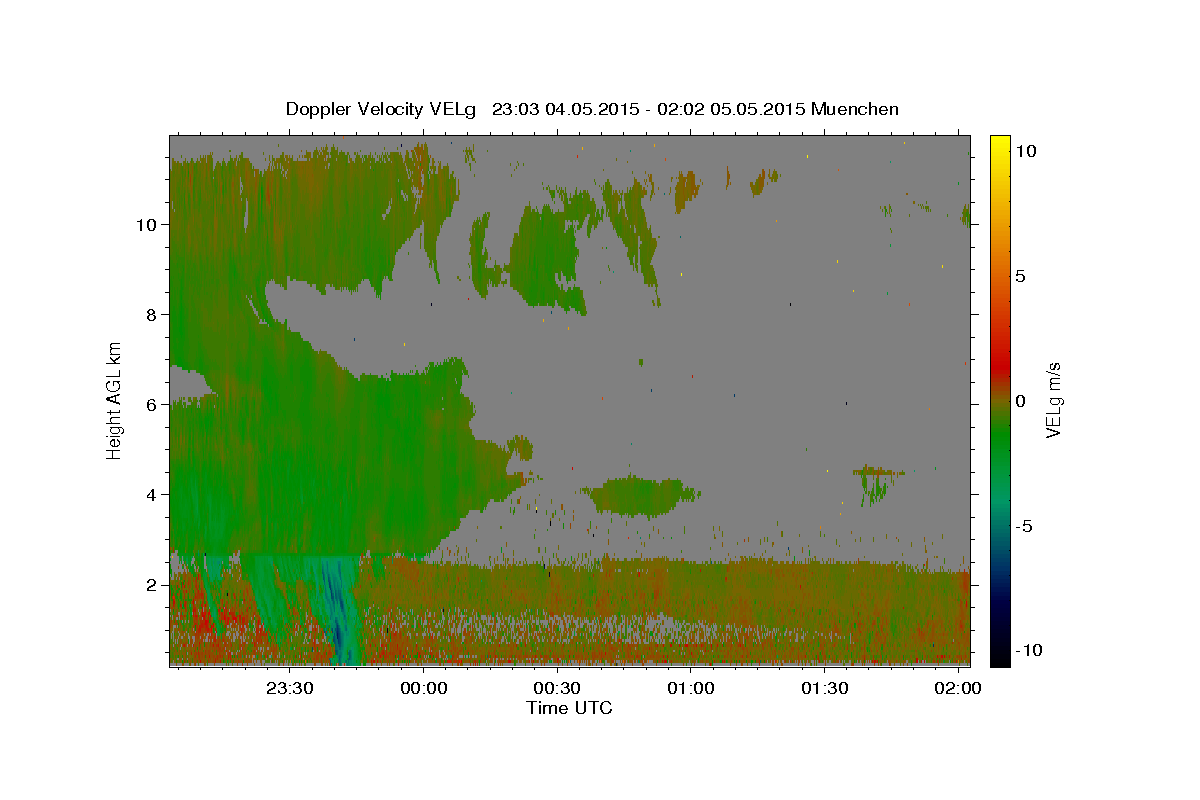1200x800 pixels.
Task: Click the colorbar value -5 label
Action: pos(1024,525)
